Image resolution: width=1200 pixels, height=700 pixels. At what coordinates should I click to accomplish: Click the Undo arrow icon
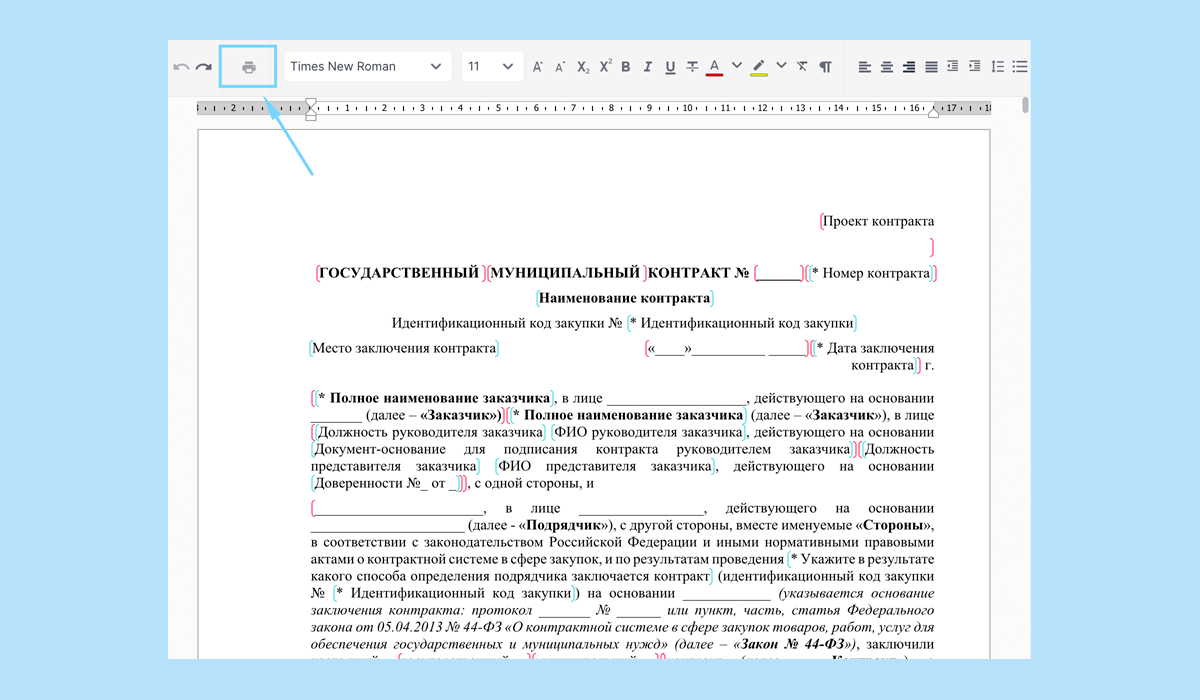click(x=181, y=67)
